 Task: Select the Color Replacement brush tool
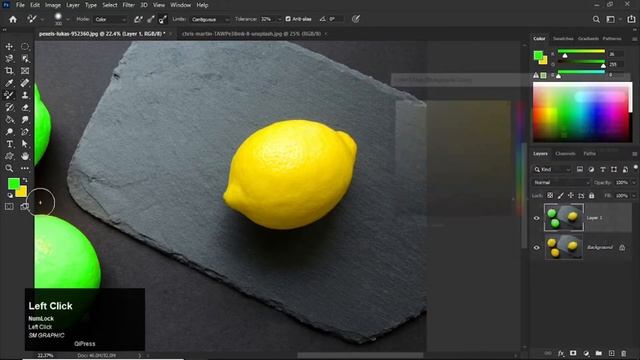9,95
